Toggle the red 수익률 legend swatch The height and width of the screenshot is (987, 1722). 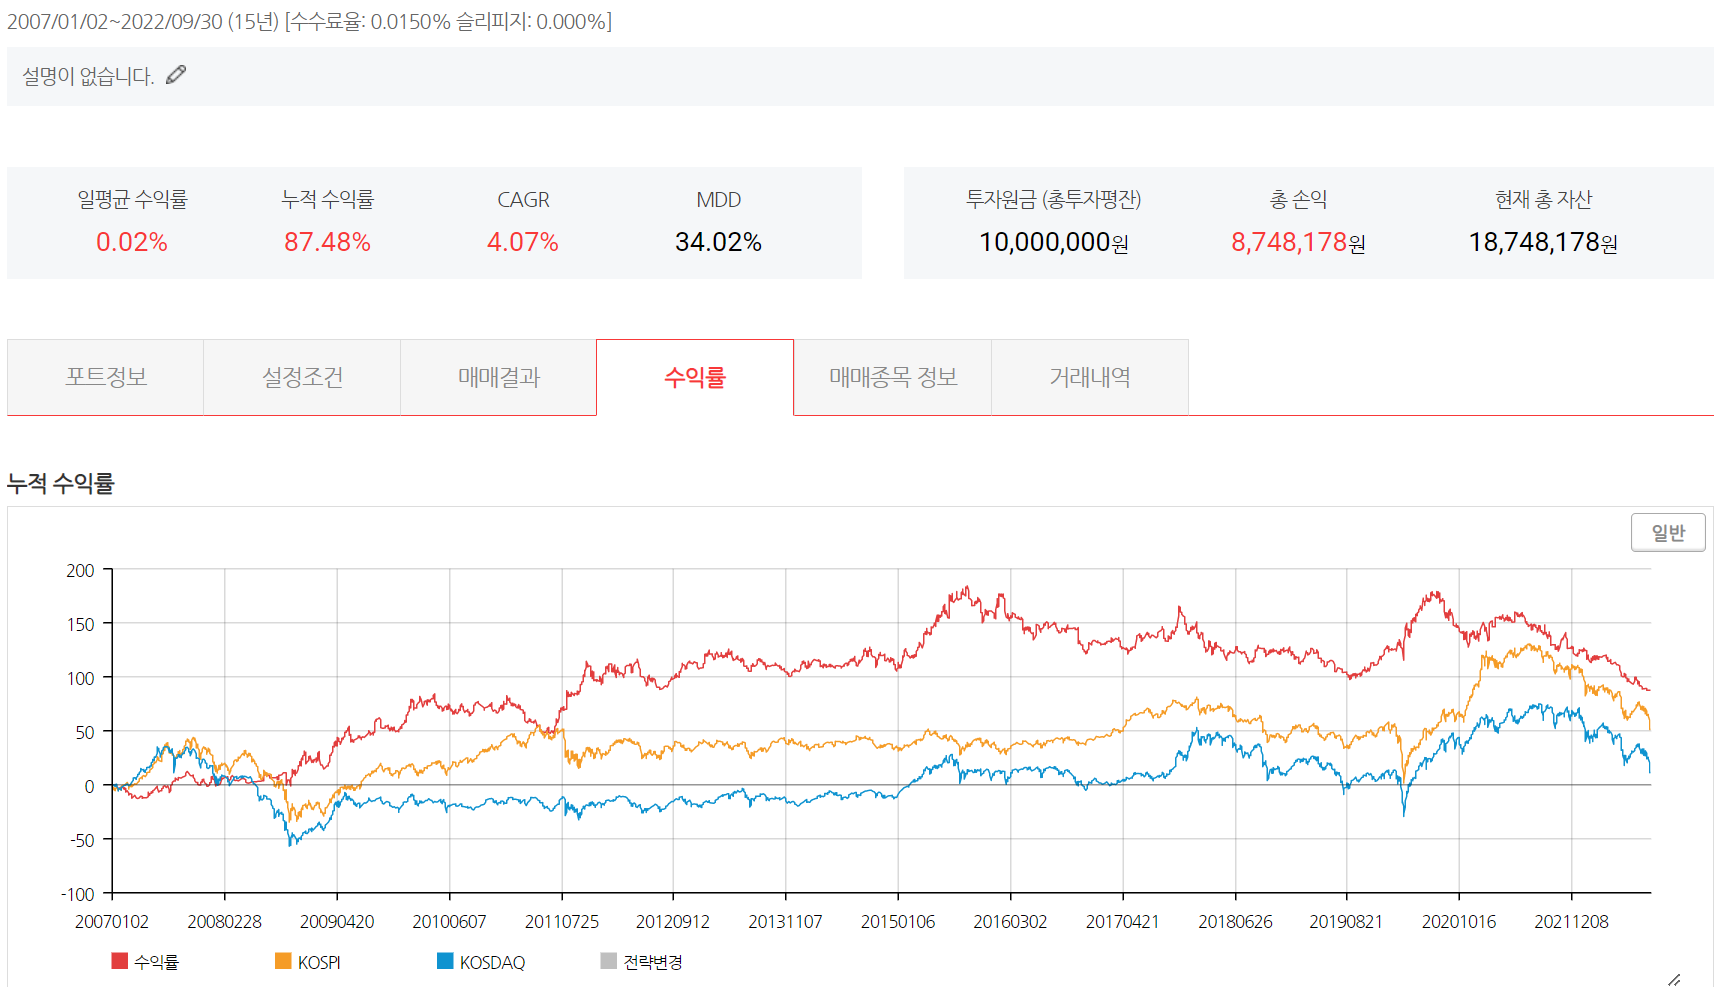tap(120, 961)
